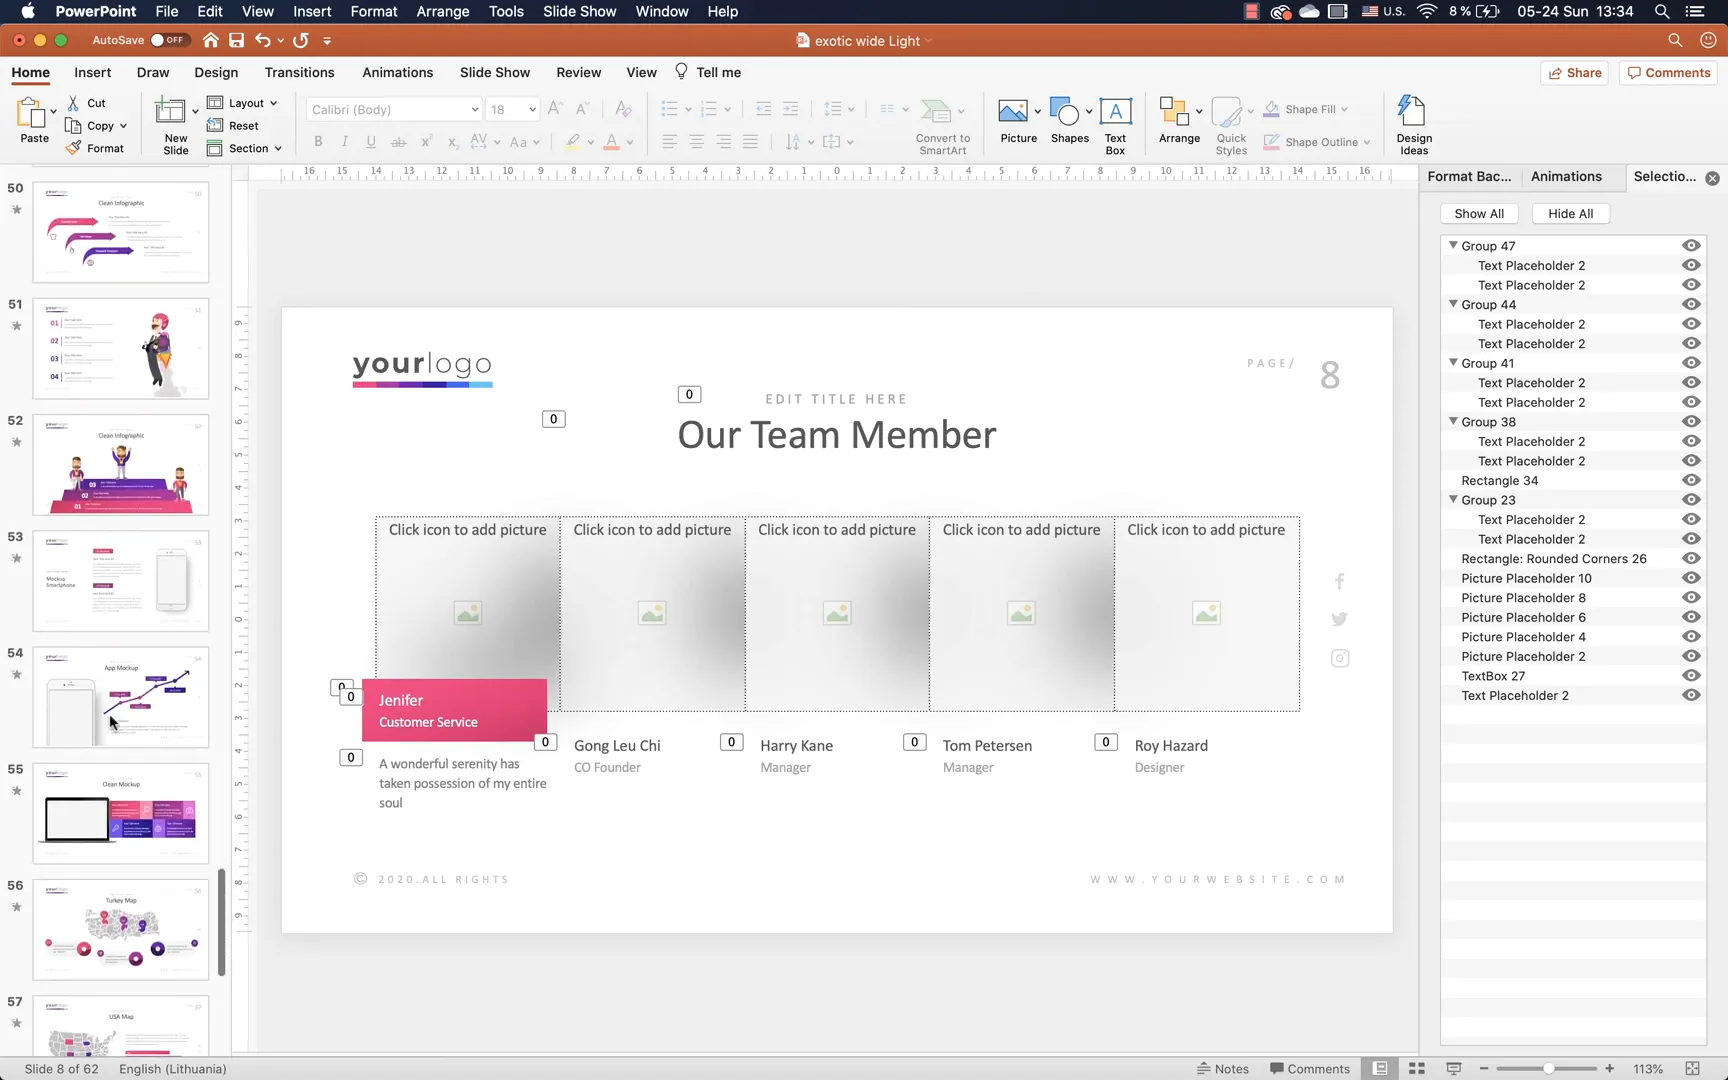Open the Shapes gallery icon
The image size is (1728, 1080).
[1065, 112]
